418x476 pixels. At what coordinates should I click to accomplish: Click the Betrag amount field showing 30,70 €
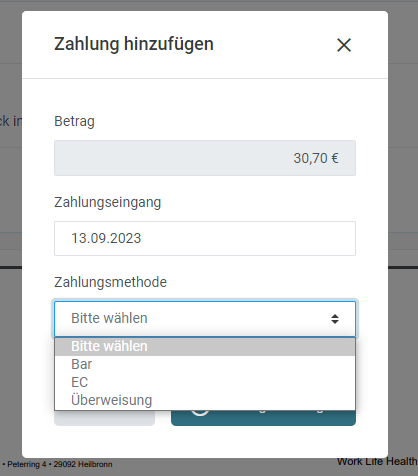tap(205, 158)
